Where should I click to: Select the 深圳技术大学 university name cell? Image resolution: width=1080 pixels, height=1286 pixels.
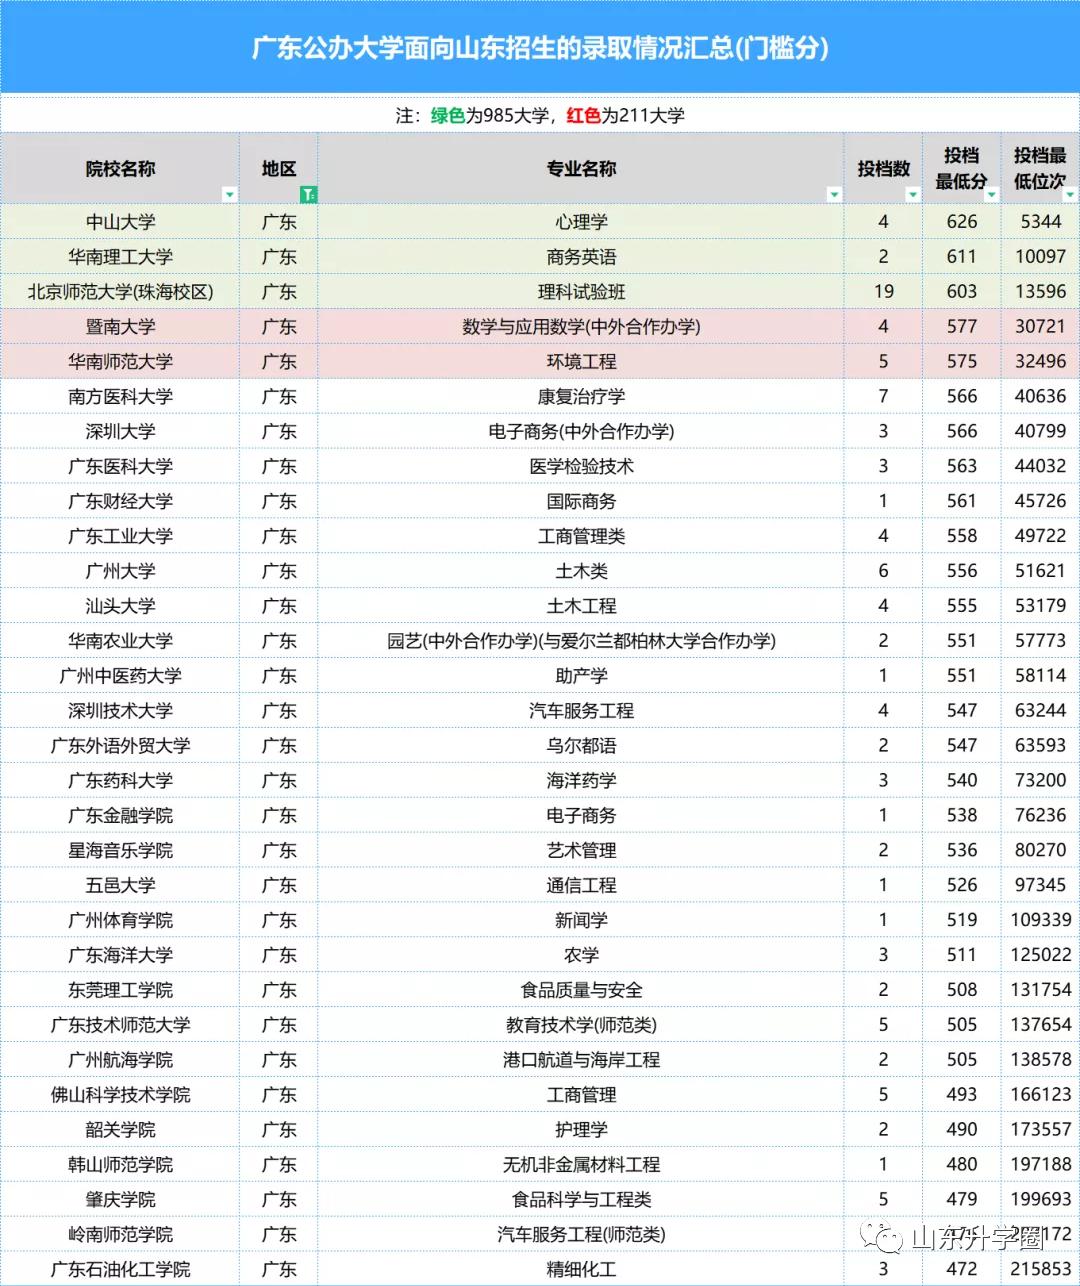point(120,710)
